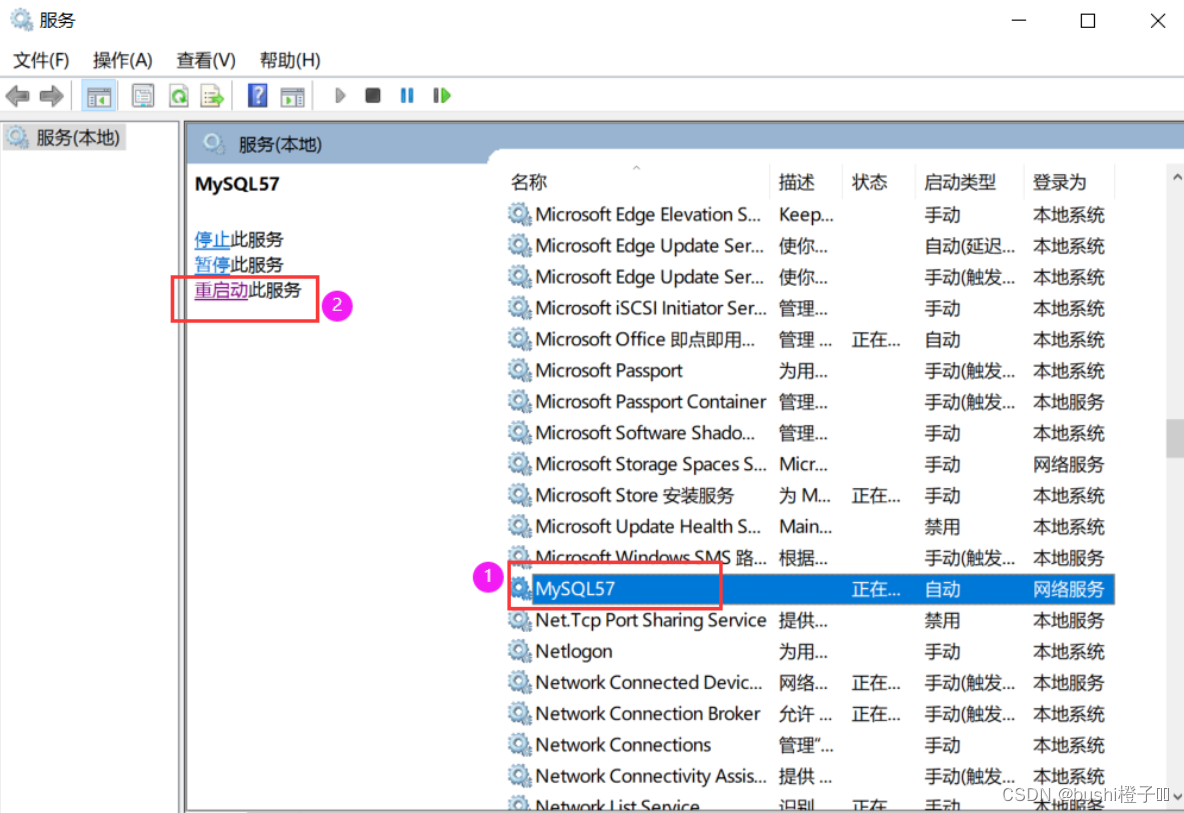Click the Export List toolbar icon
The height and width of the screenshot is (813, 1184).
click(x=212, y=96)
